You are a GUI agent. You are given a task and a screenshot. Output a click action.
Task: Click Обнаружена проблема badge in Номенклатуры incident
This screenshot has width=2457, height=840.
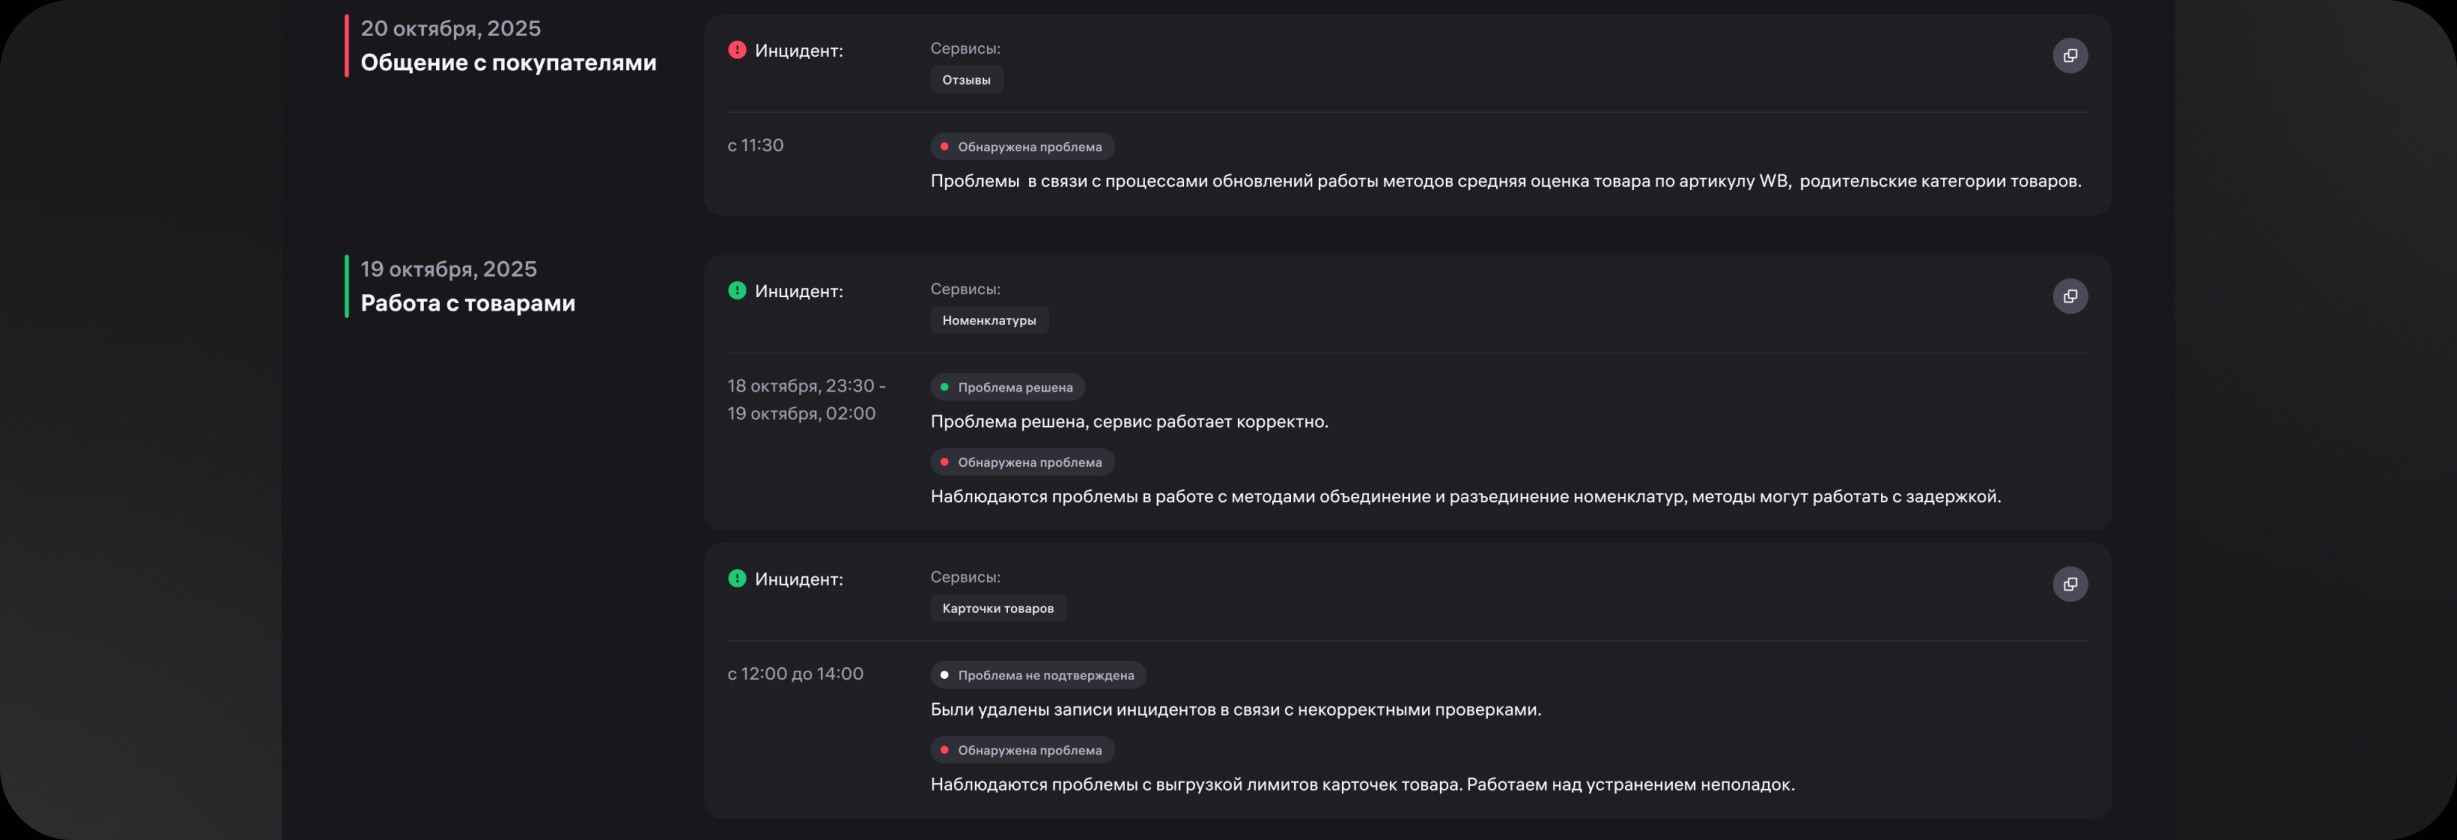point(1021,462)
